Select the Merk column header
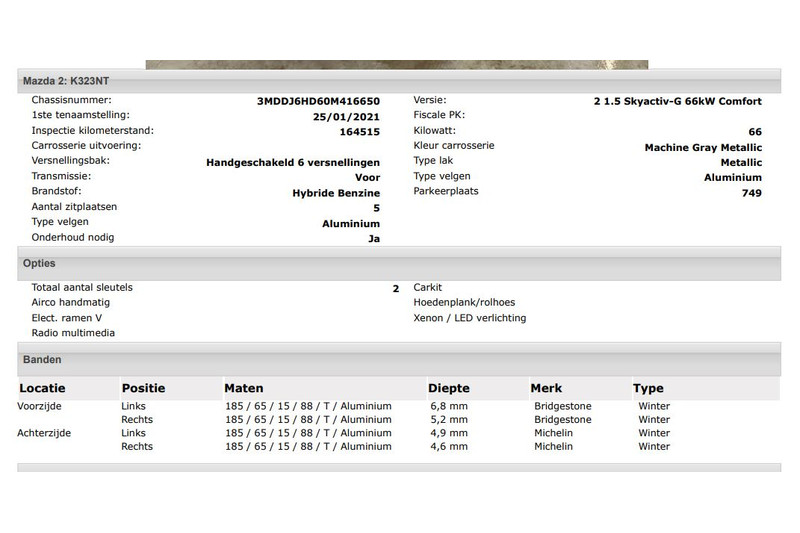Screen dimensions: 800x533 click(x=546, y=388)
